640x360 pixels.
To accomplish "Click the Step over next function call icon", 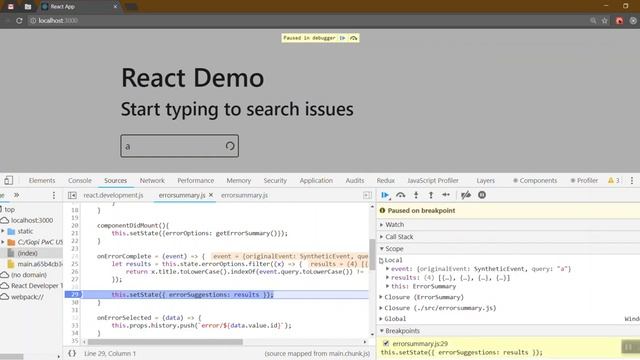I will pos(400,195).
